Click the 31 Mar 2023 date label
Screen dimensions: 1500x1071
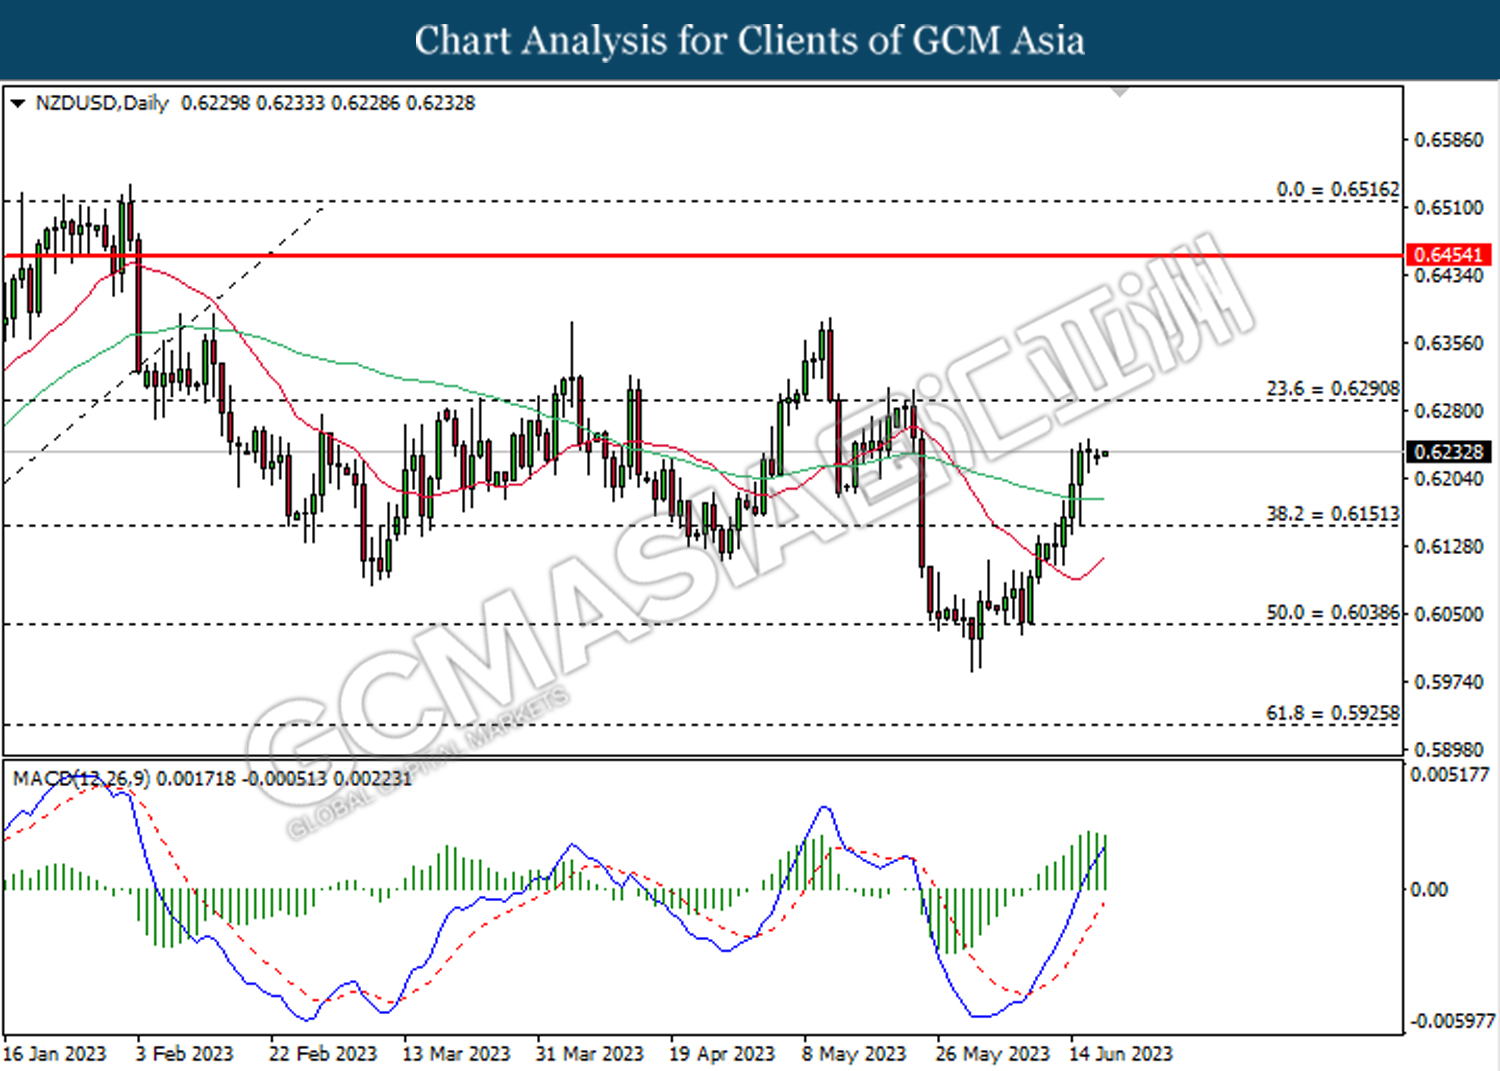589,1054
